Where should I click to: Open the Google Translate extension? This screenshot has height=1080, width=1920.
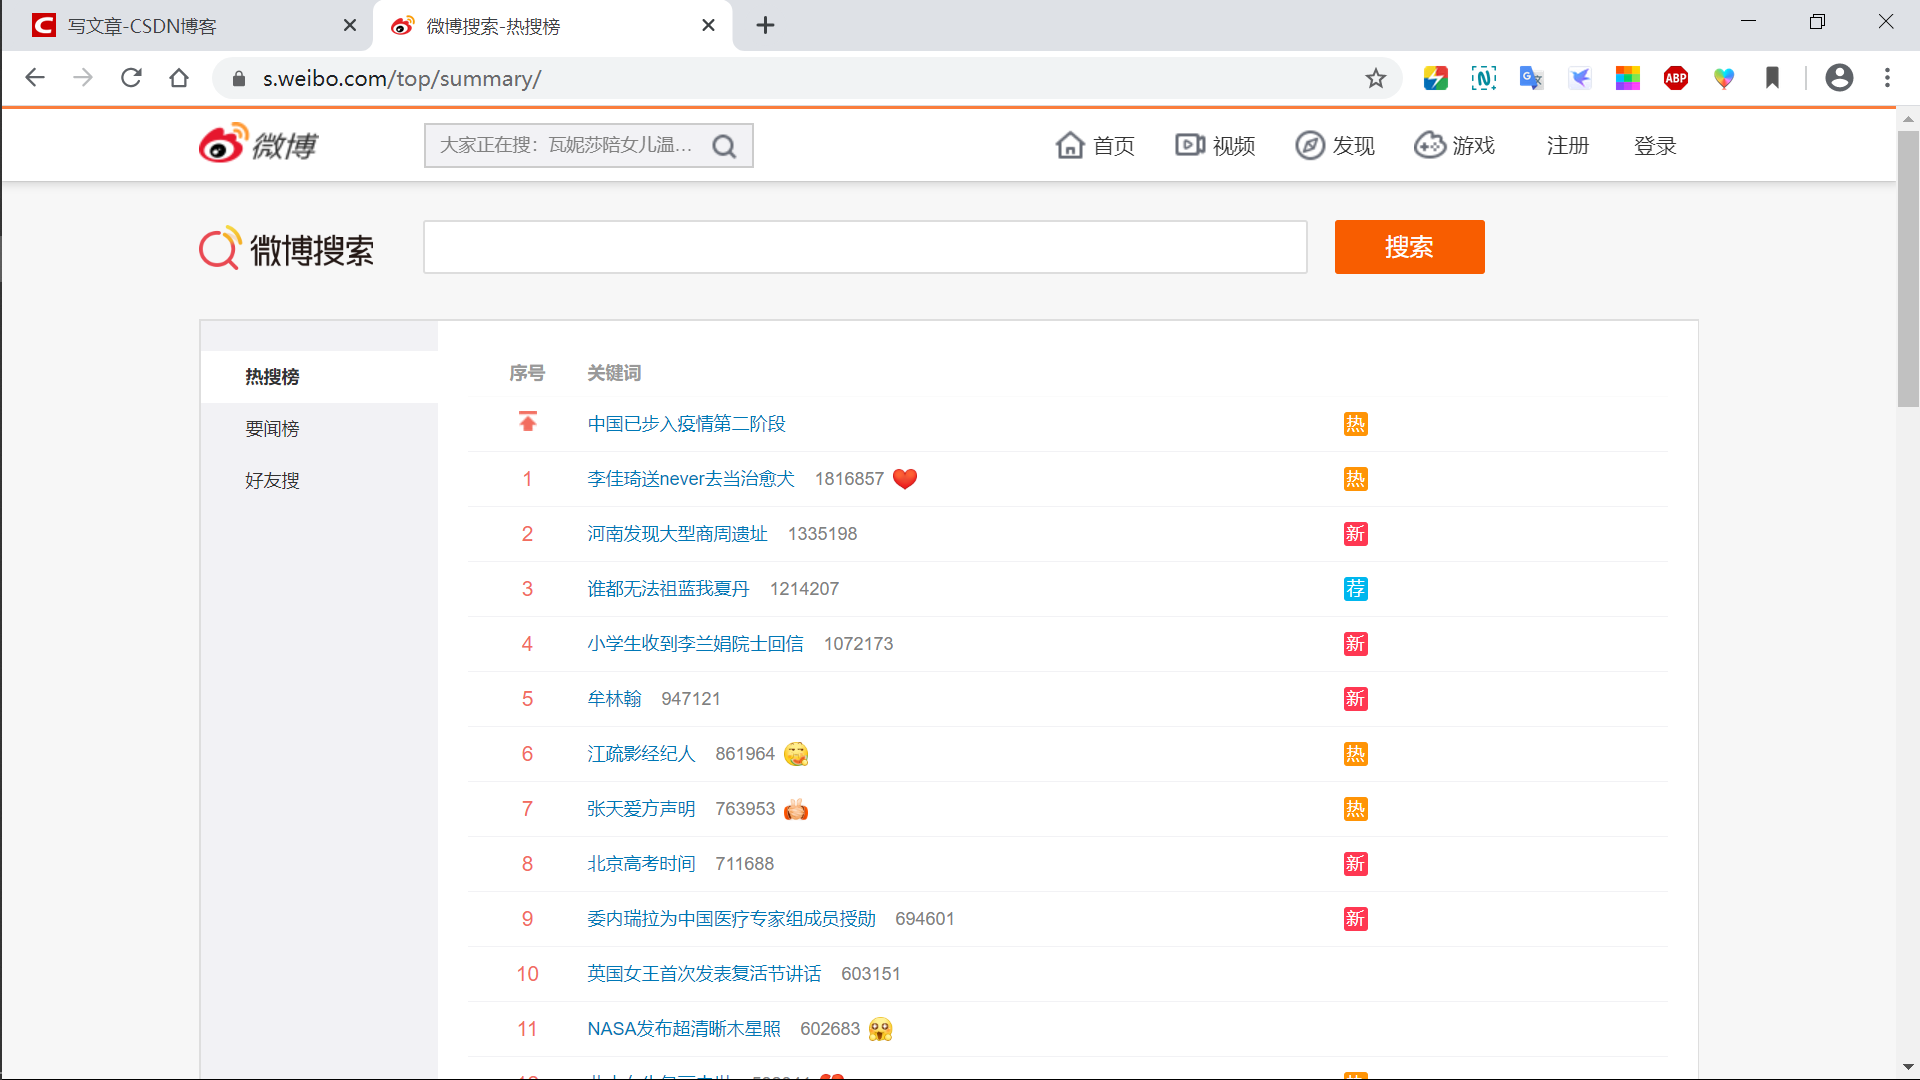pyautogui.click(x=1531, y=78)
